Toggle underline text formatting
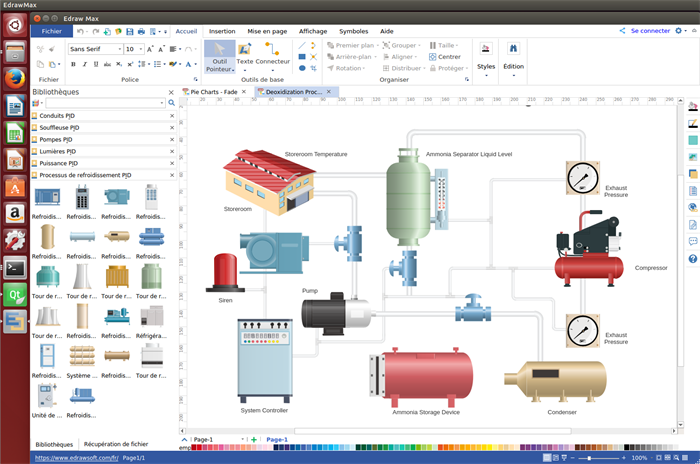700x464 pixels. click(98, 64)
